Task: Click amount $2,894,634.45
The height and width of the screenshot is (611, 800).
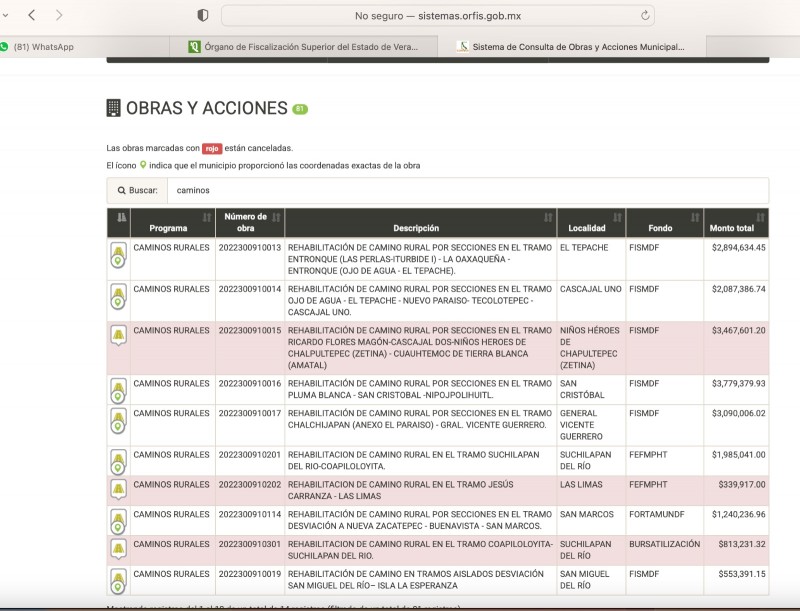Action: click(739, 247)
